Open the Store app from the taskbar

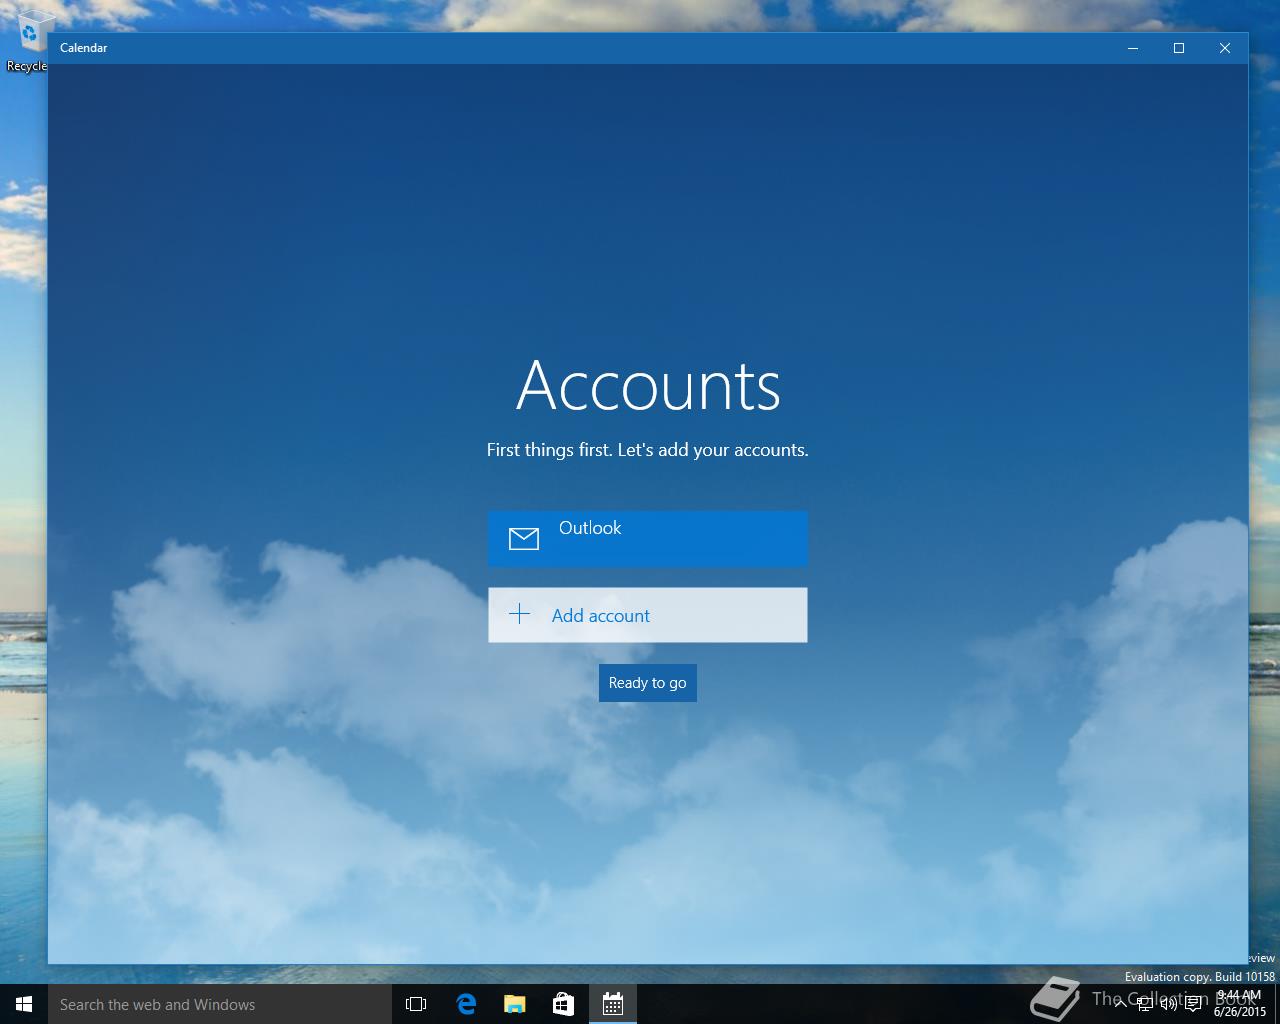563,1004
